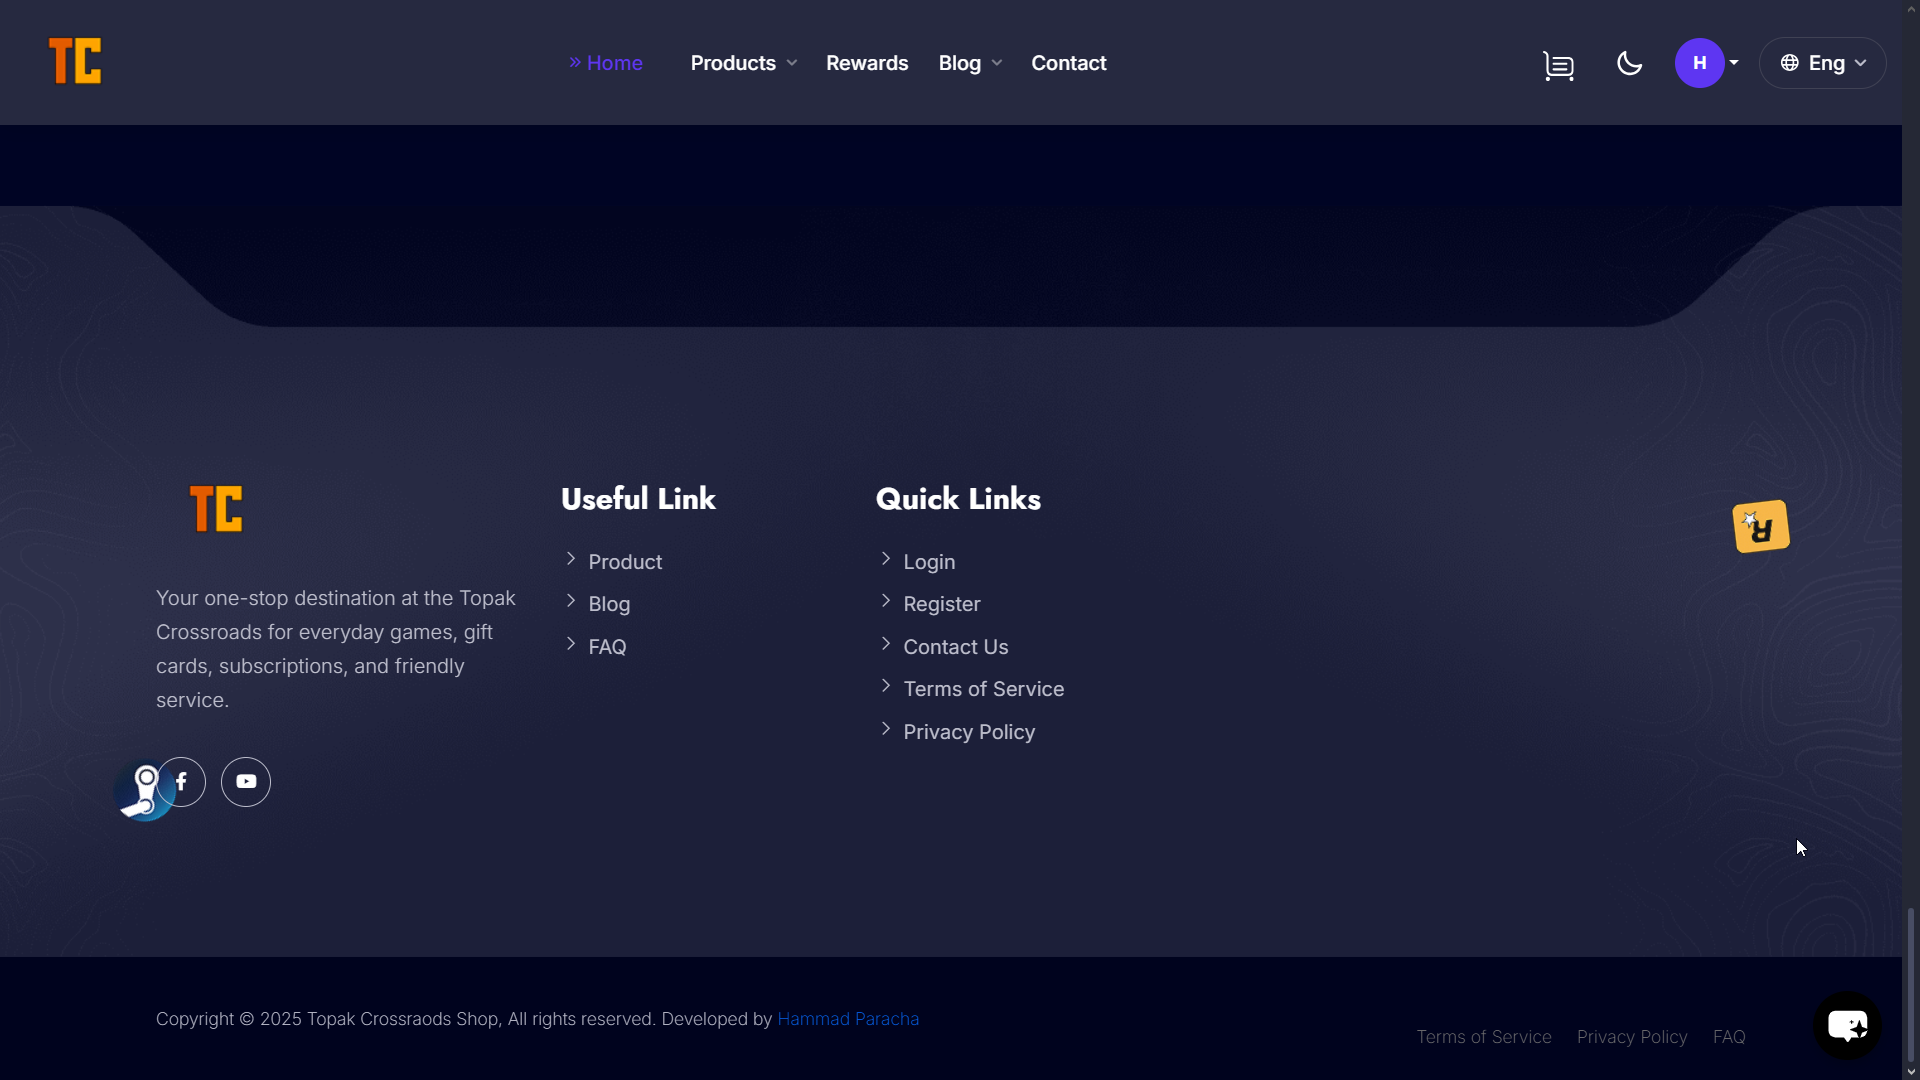Open the shopping cart icon
1920x1080 pixels.
1558,65
